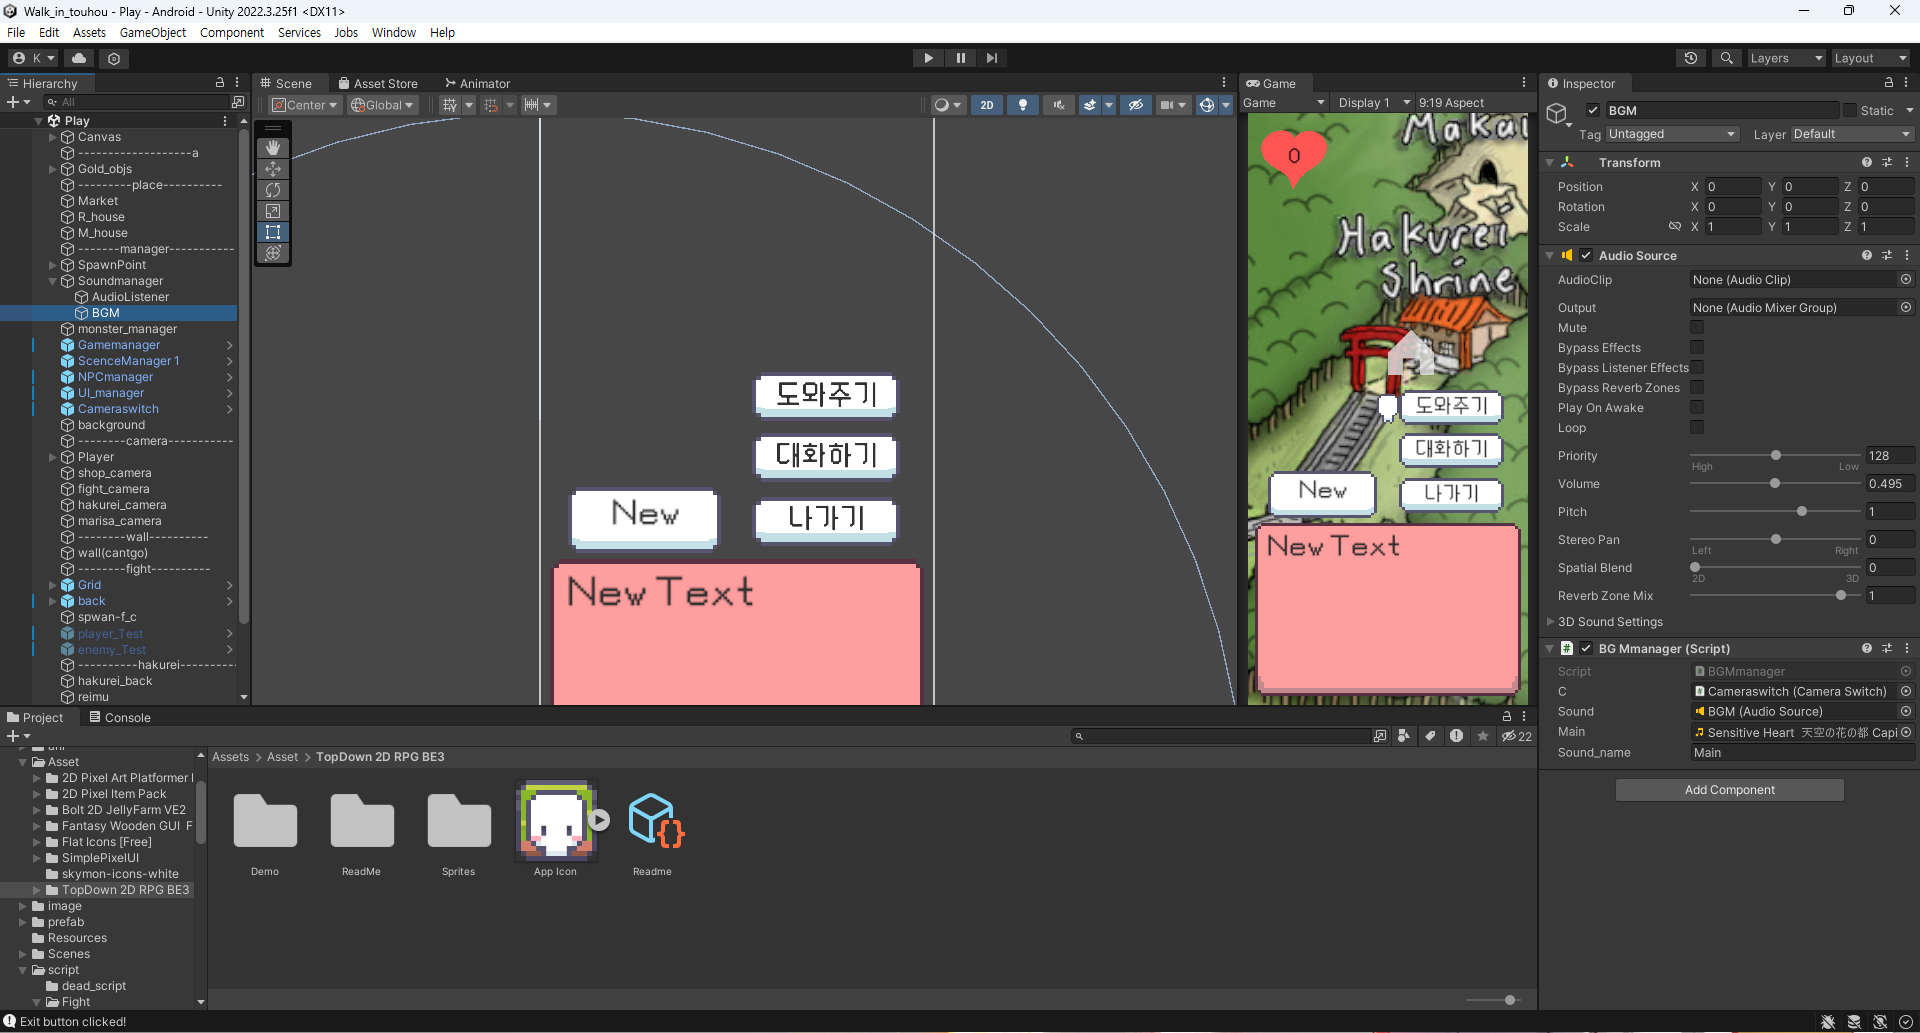Select the Readme asset icon

click(655, 821)
